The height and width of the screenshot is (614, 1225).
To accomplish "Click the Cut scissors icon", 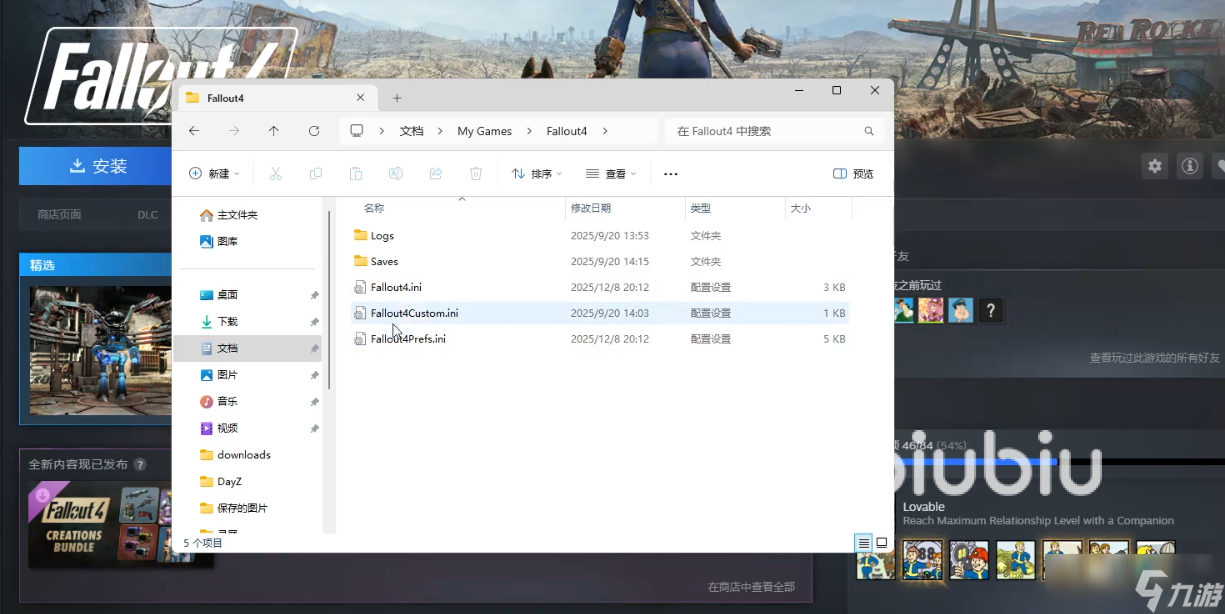I will click(x=276, y=174).
